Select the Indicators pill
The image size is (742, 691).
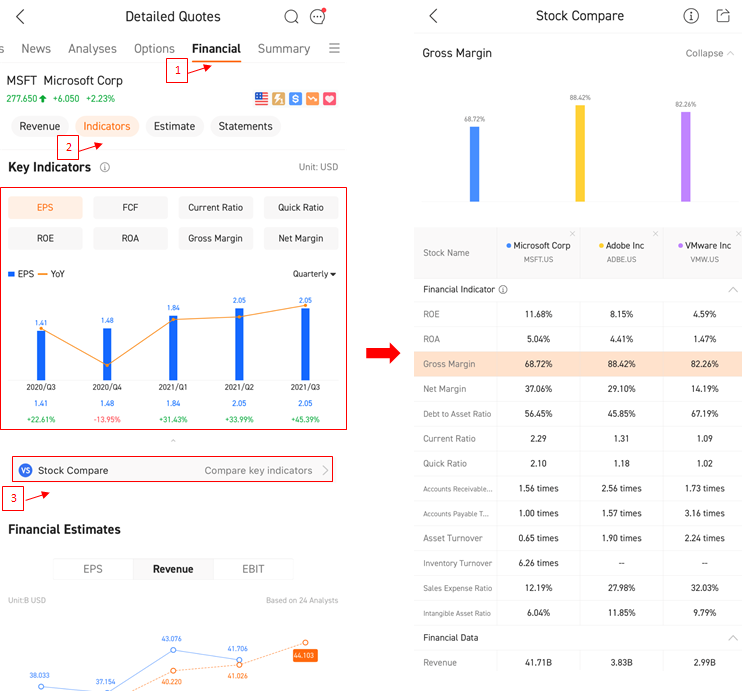107,126
